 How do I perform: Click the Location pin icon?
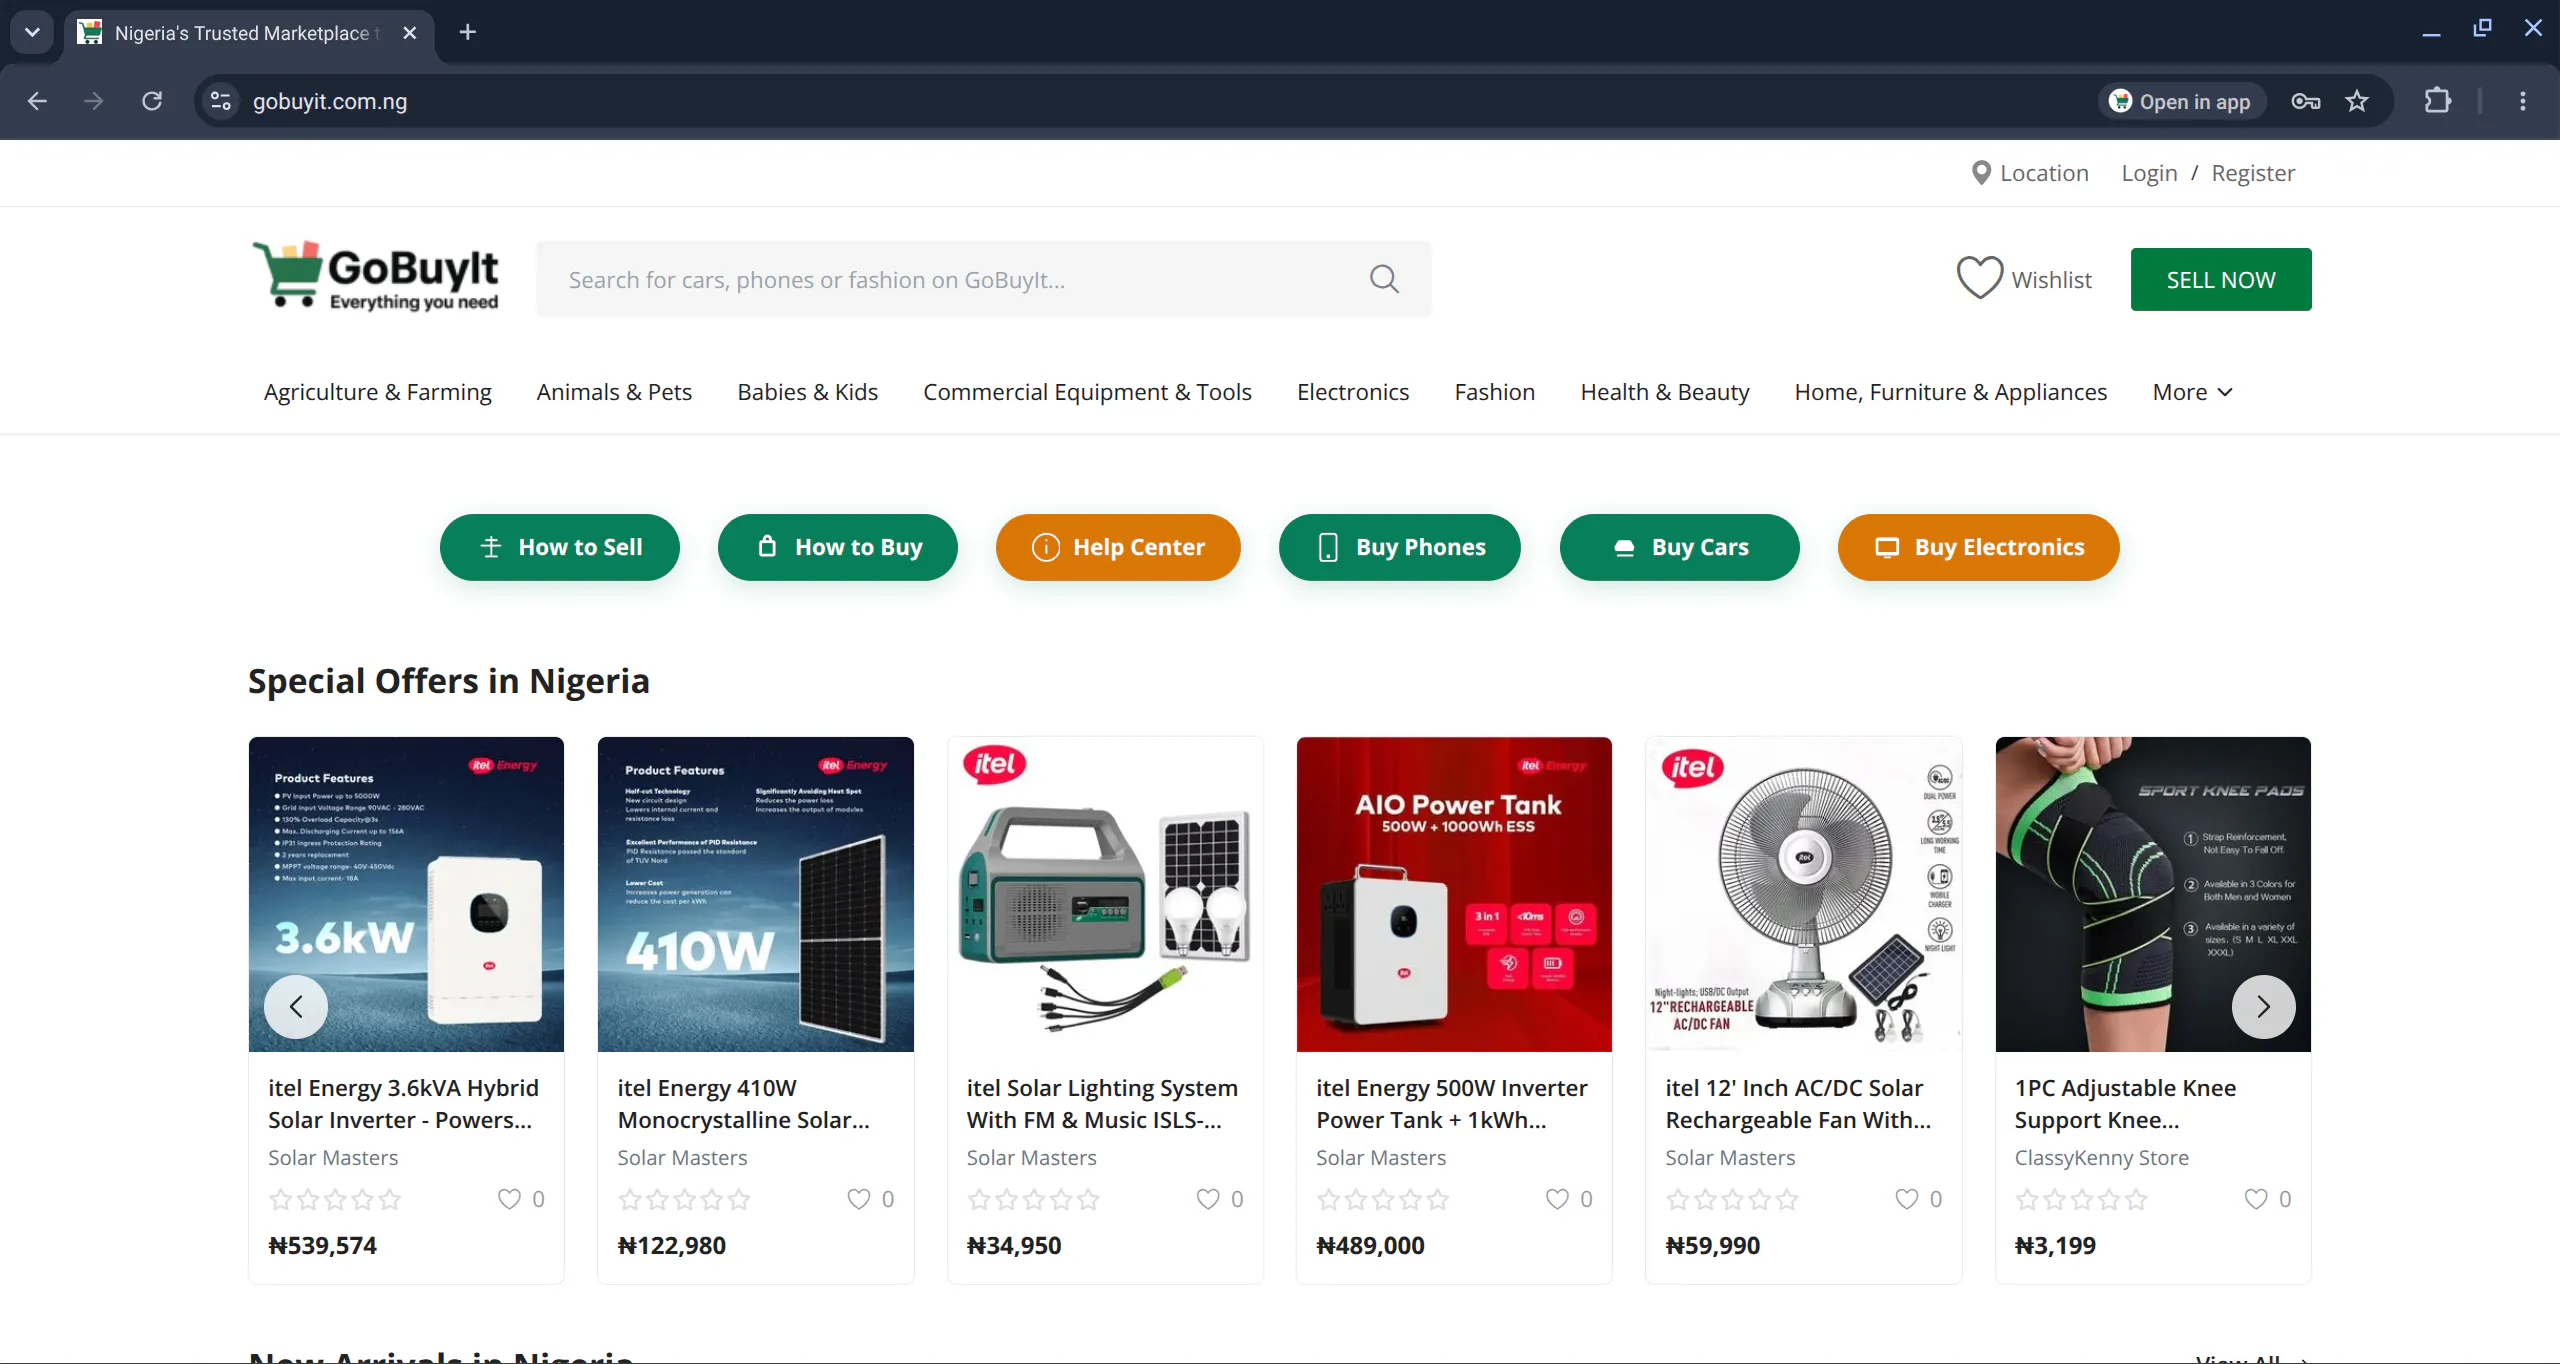coord(1980,173)
